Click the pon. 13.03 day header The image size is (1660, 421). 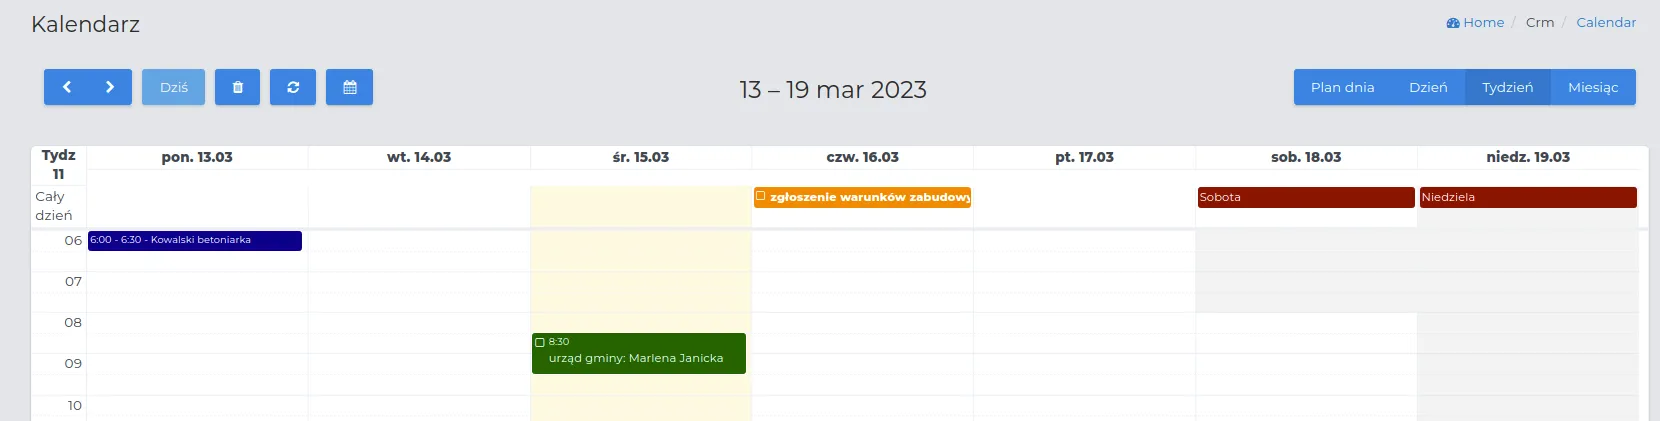[197, 157]
